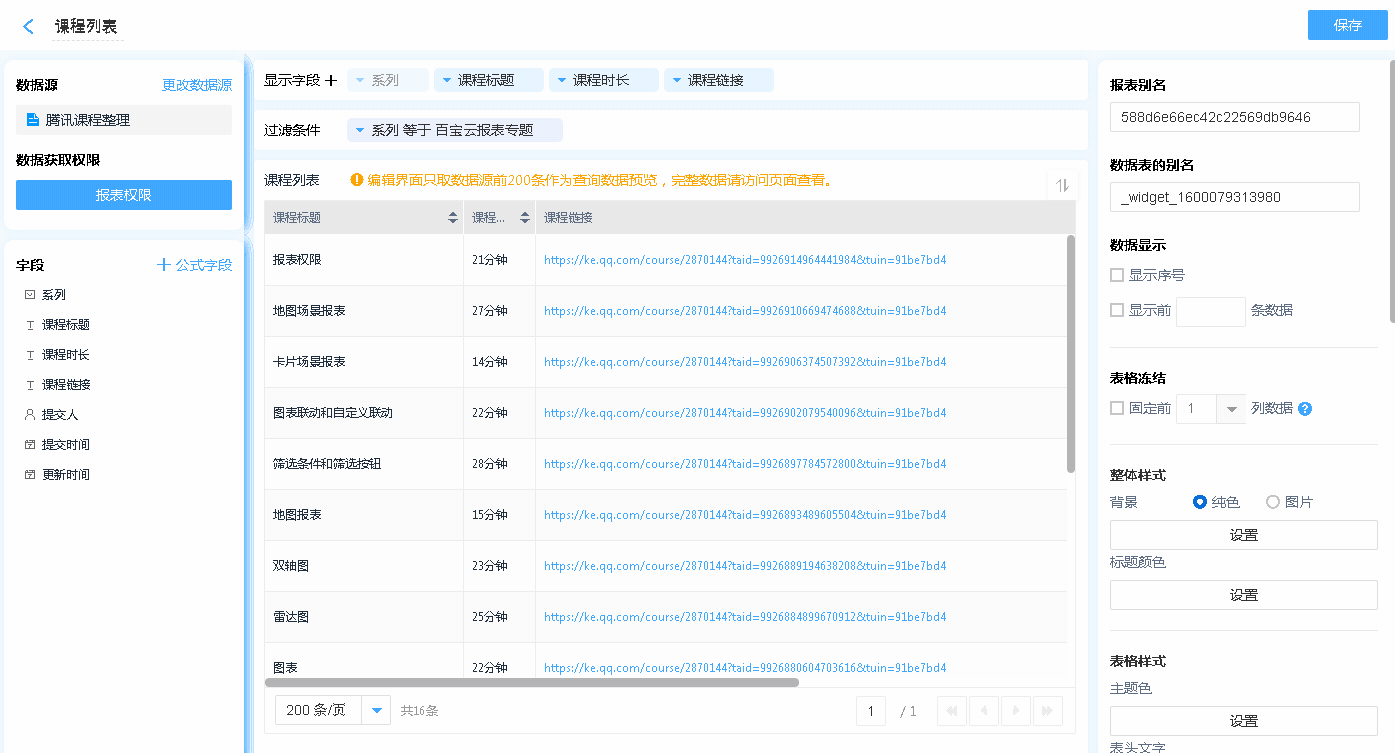The width and height of the screenshot is (1395, 753).
Task: Click the help icon next to 列数据
Action: [x=1304, y=409]
